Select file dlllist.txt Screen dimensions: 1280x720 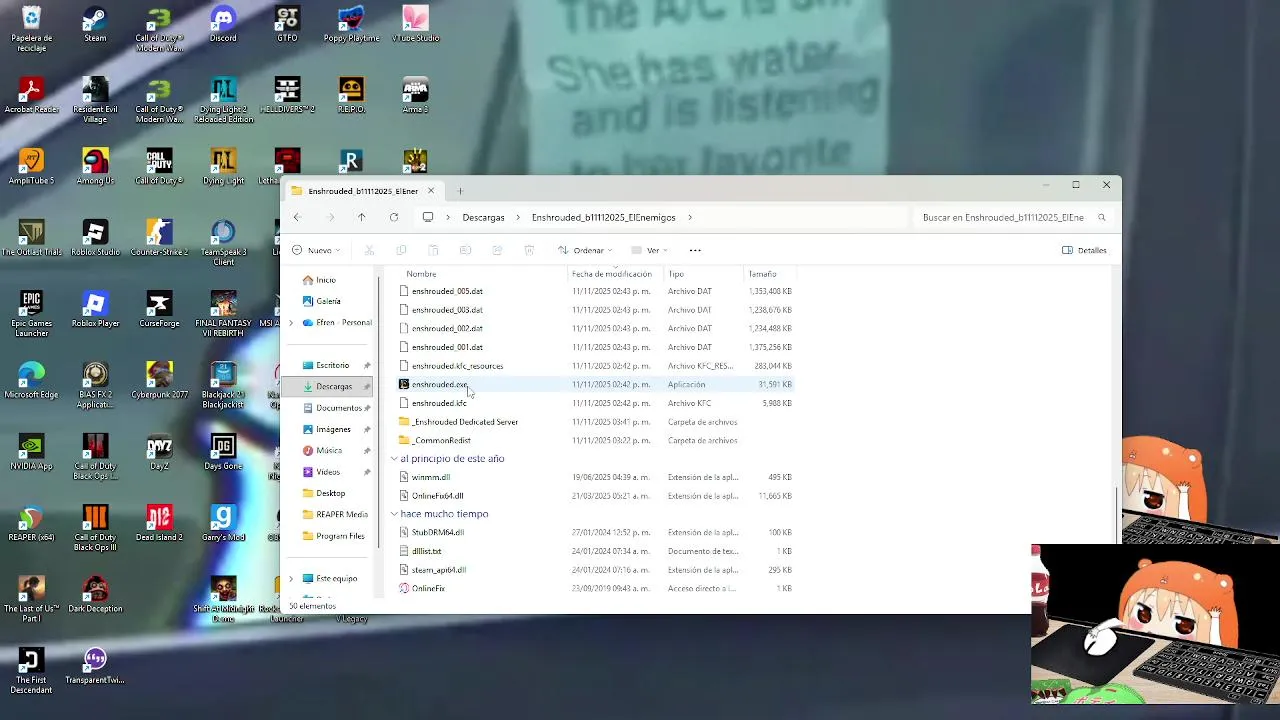426,551
